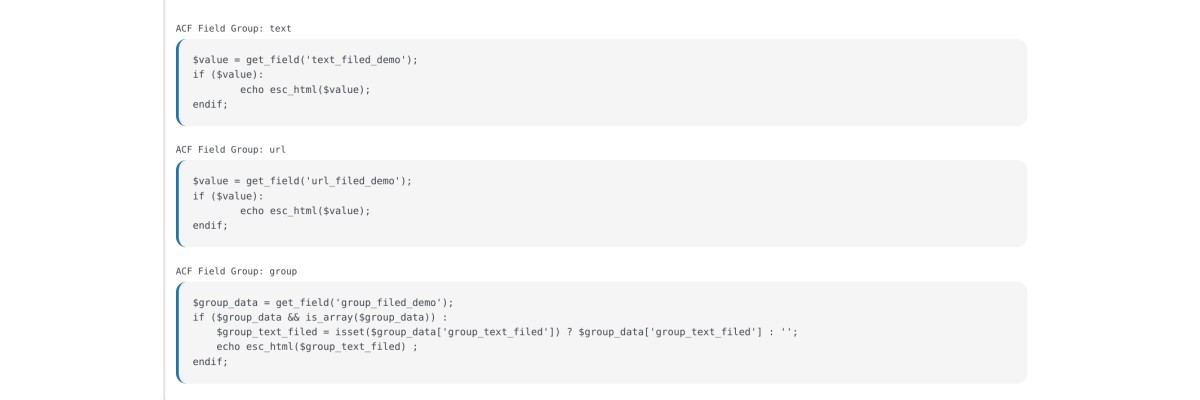Click the echo esc_html line in url block
The image size is (1200, 400).
pos(305,210)
